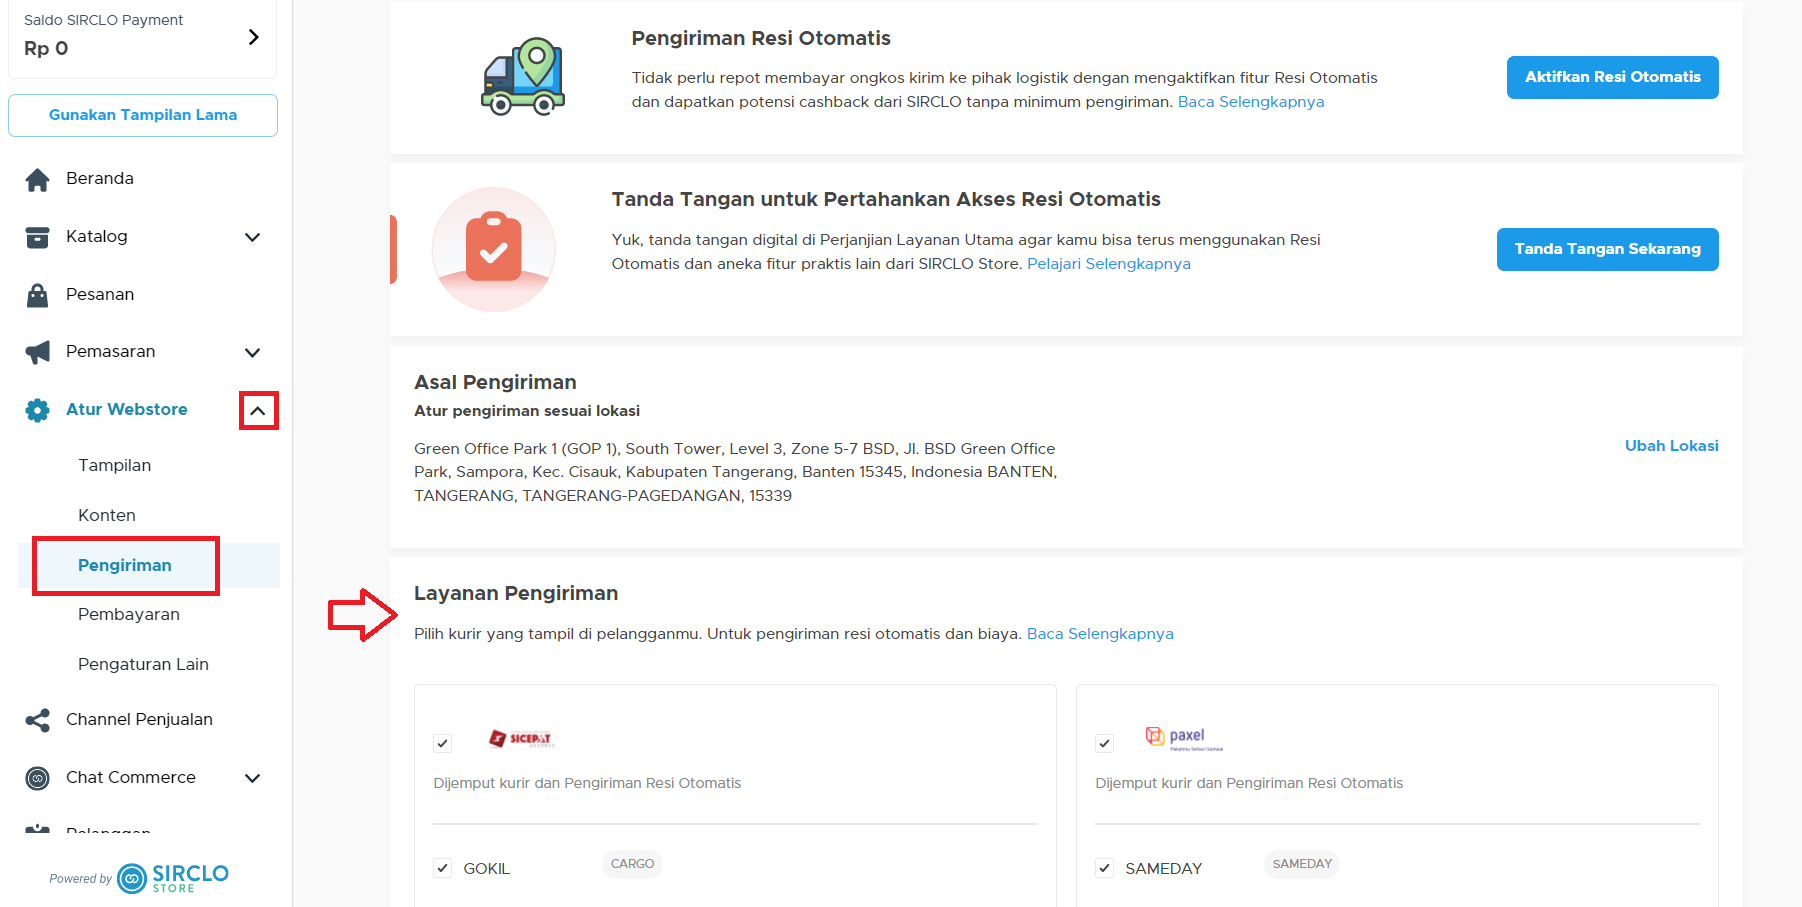Uncheck the SiCepat courier checkbox

(x=442, y=743)
